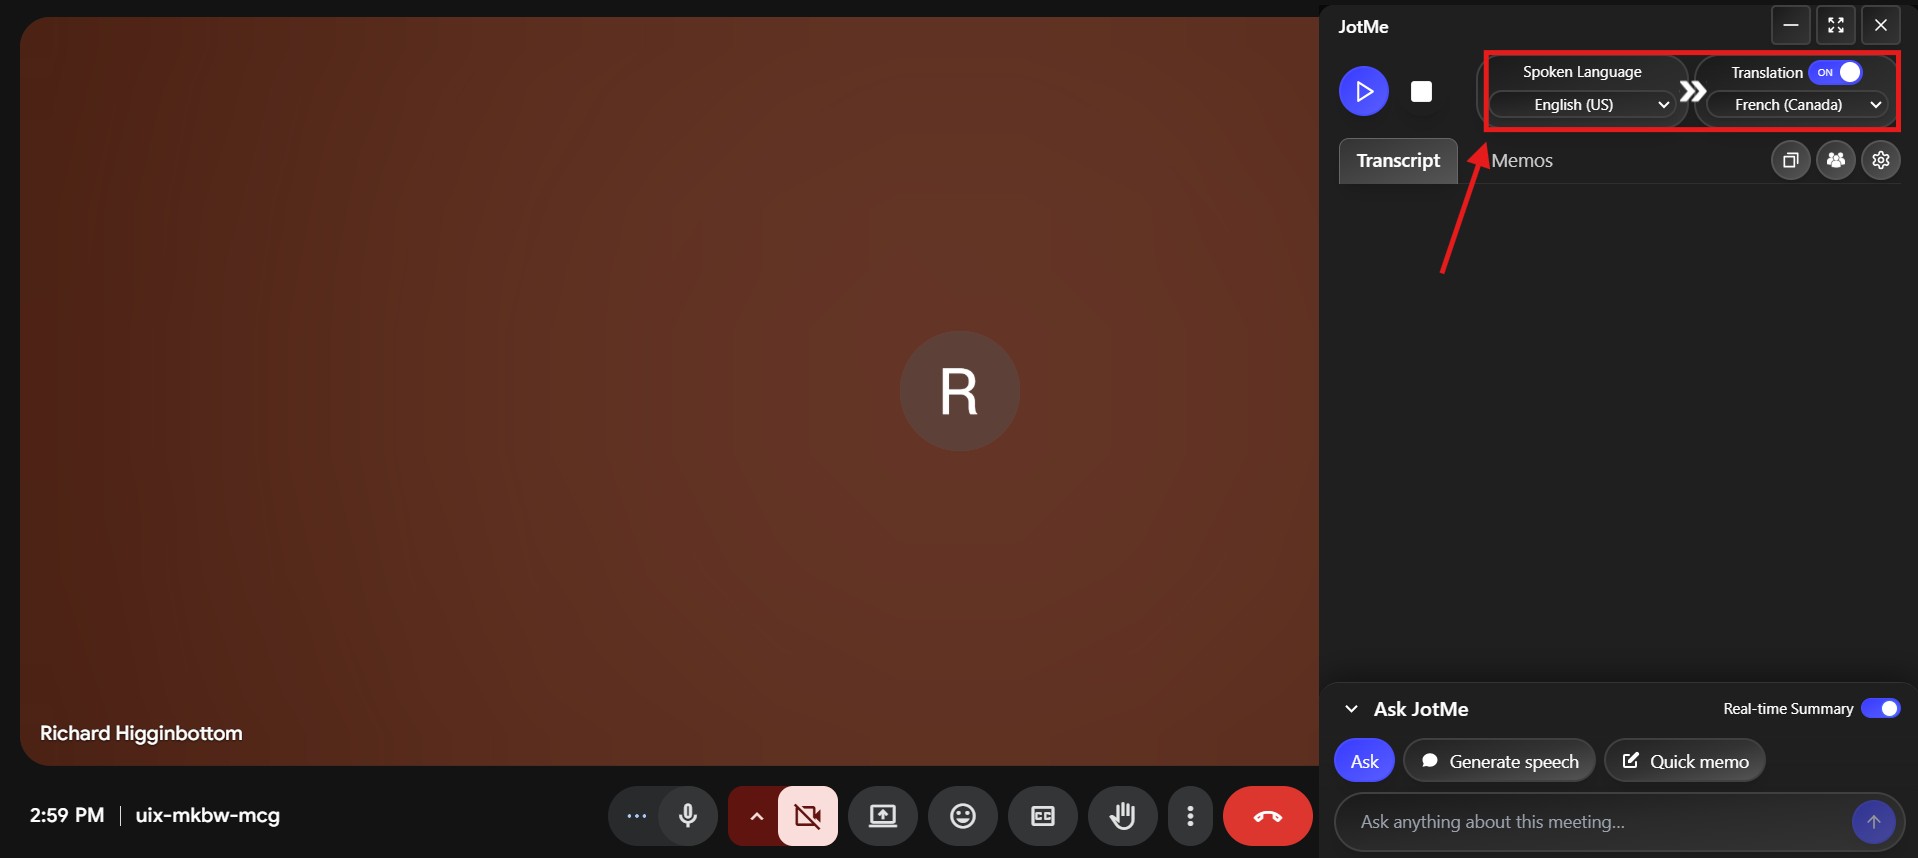
Task: Mute the microphone in the meeting bar
Action: (x=687, y=816)
